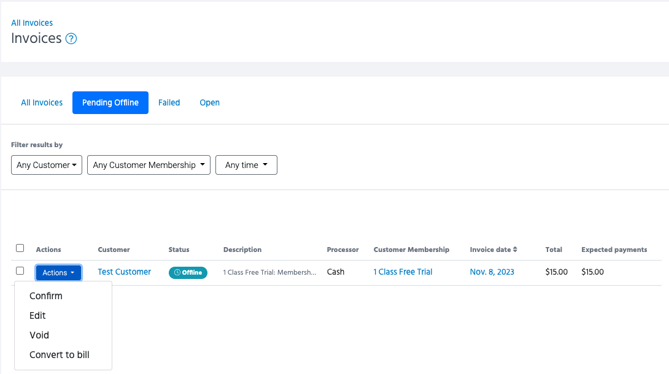Click the Invoice date sort arrows icon
This screenshot has height=374, width=669.
515,249
